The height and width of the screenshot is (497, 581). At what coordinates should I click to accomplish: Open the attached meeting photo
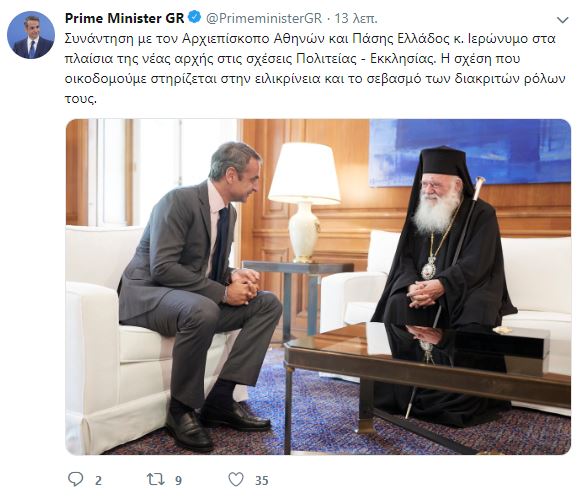tap(318, 287)
